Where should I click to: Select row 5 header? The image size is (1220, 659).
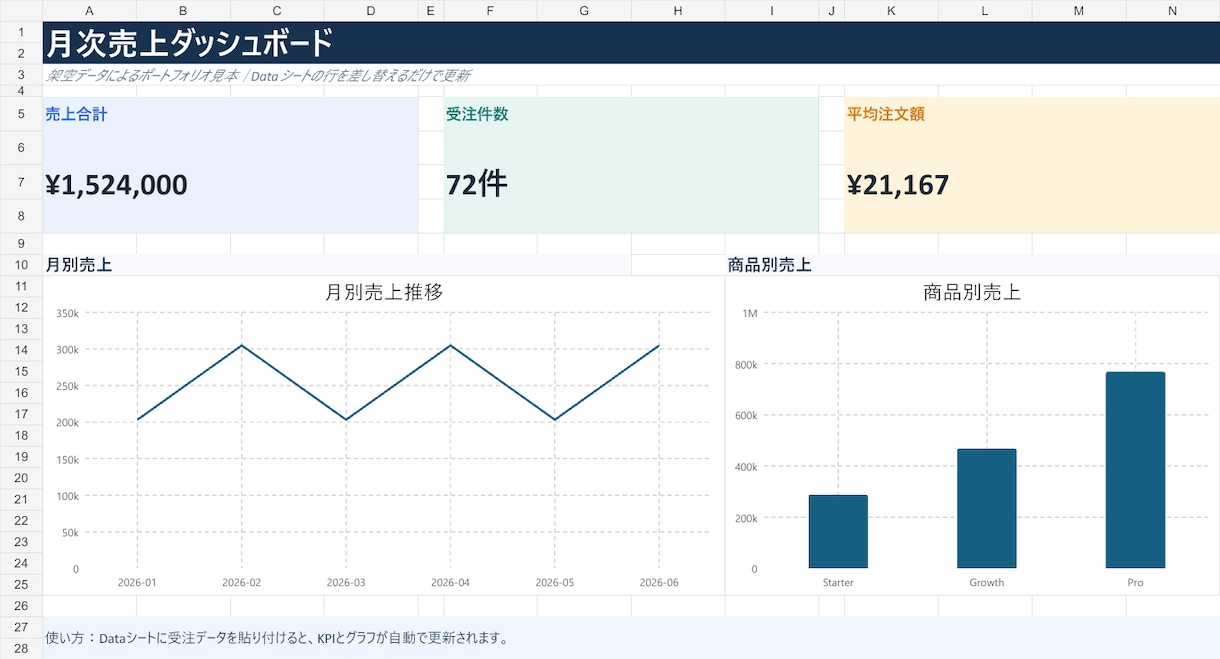pyautogui.click(x=21, y=114)
